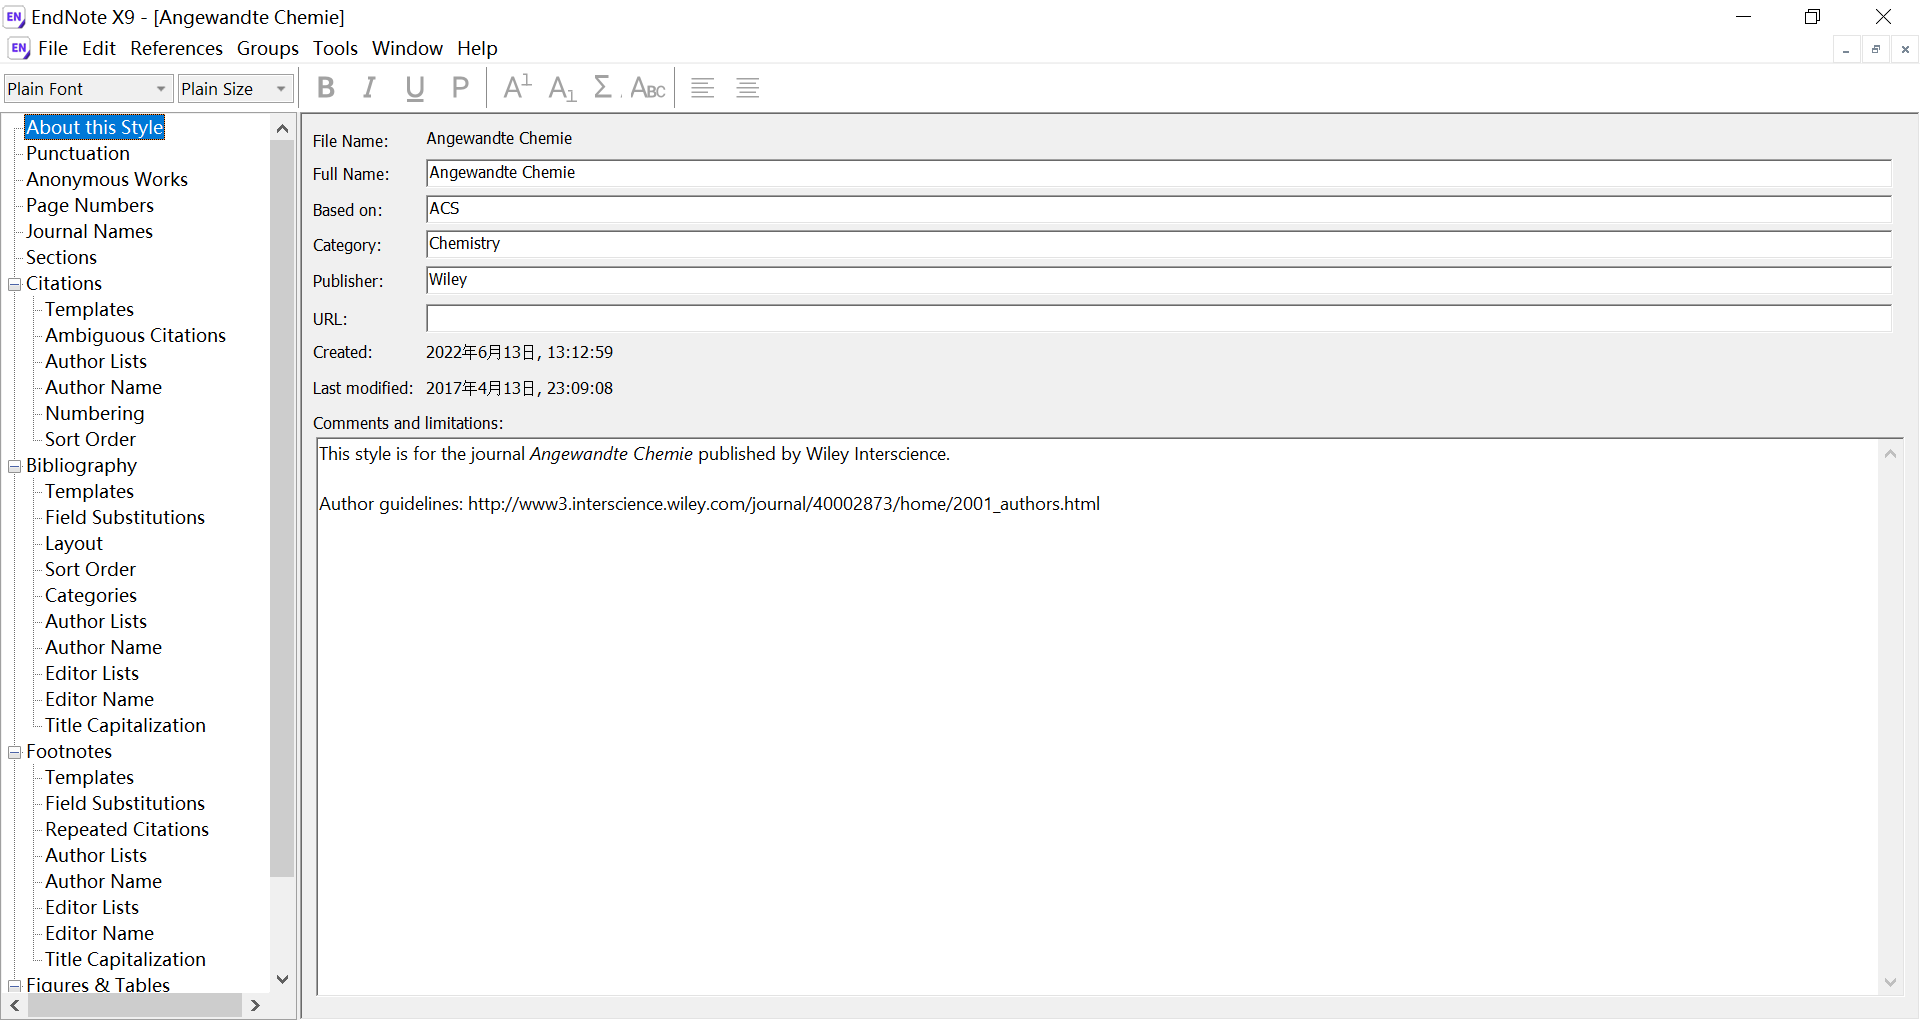The width and height of the screenshot is (1920, 1020).
Task: Open Categories under Bibliography
Action: 91,595
